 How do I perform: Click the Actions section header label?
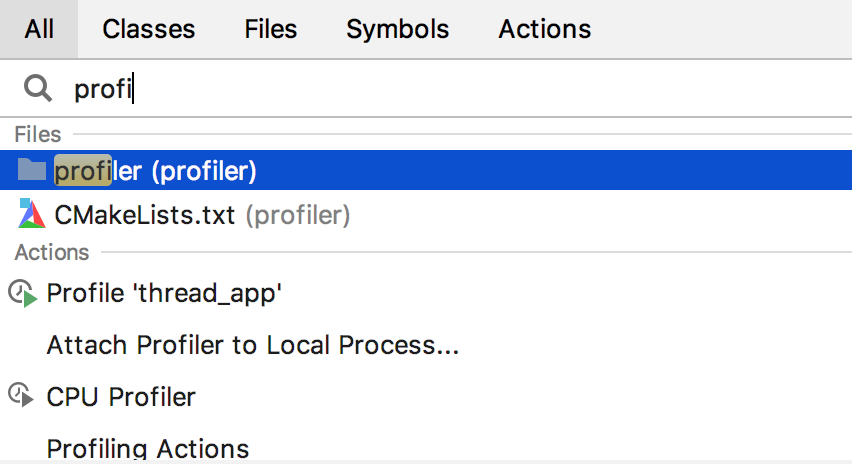[52, 252]
